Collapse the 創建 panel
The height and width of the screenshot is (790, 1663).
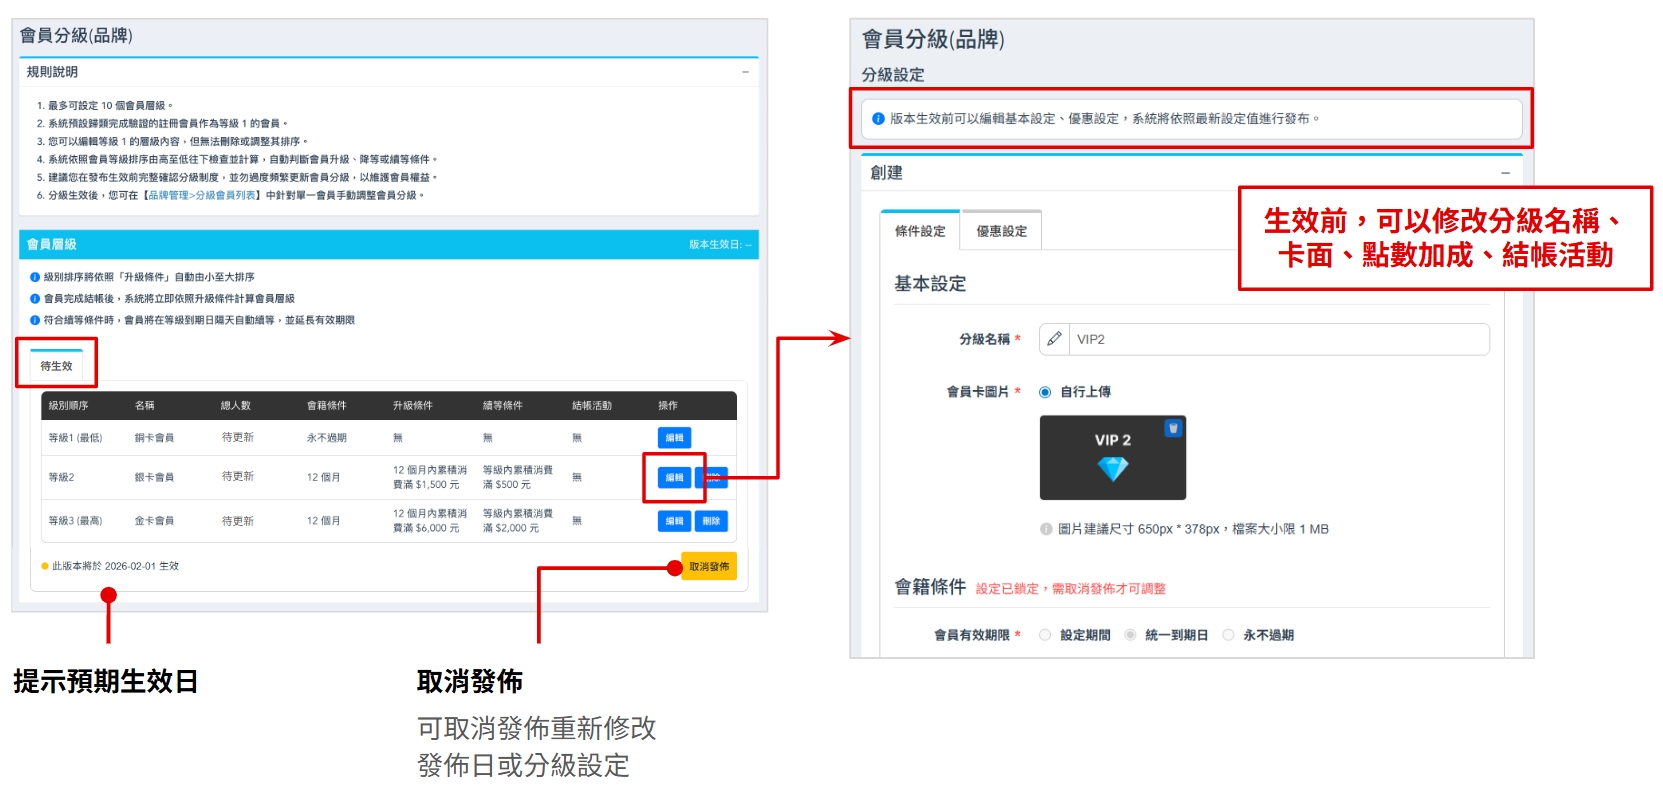point(1505,173)
